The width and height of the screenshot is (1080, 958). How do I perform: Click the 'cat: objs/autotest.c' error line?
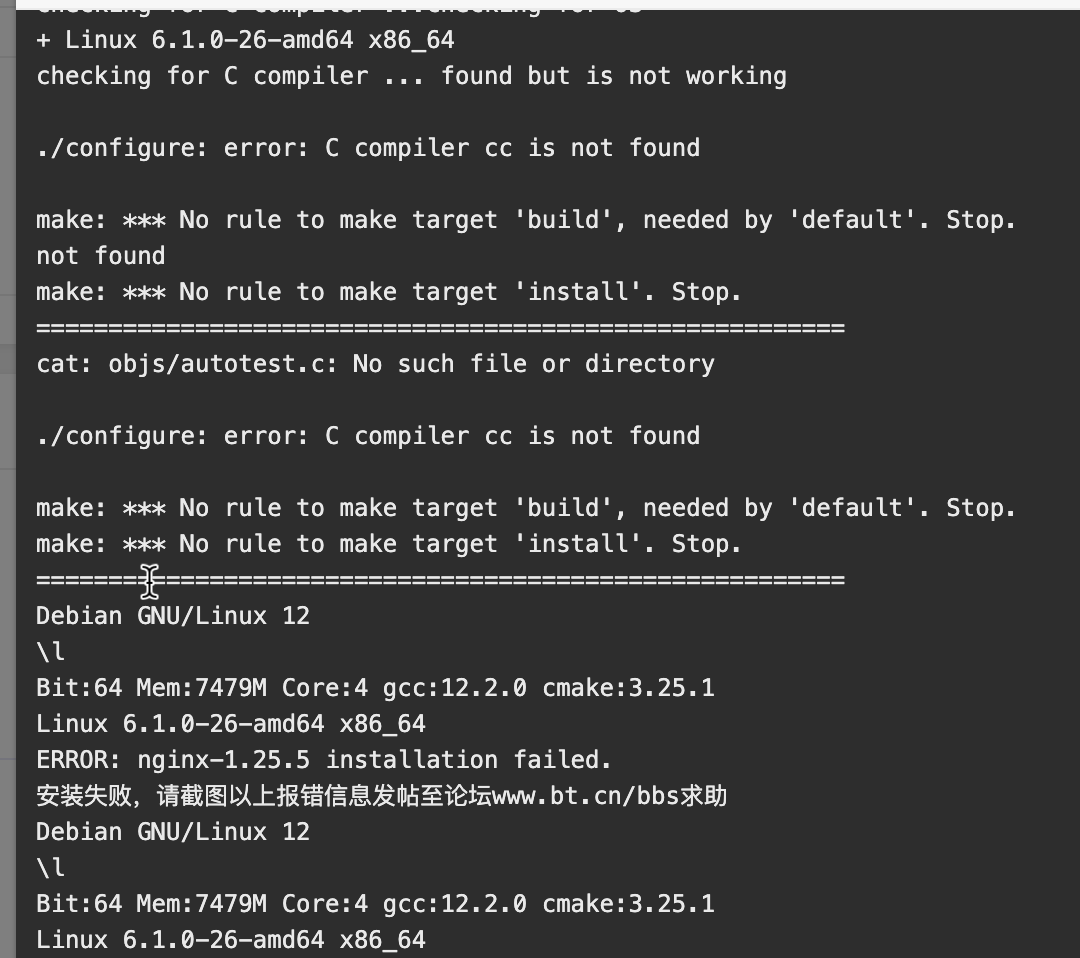click(x=375, y=364)
